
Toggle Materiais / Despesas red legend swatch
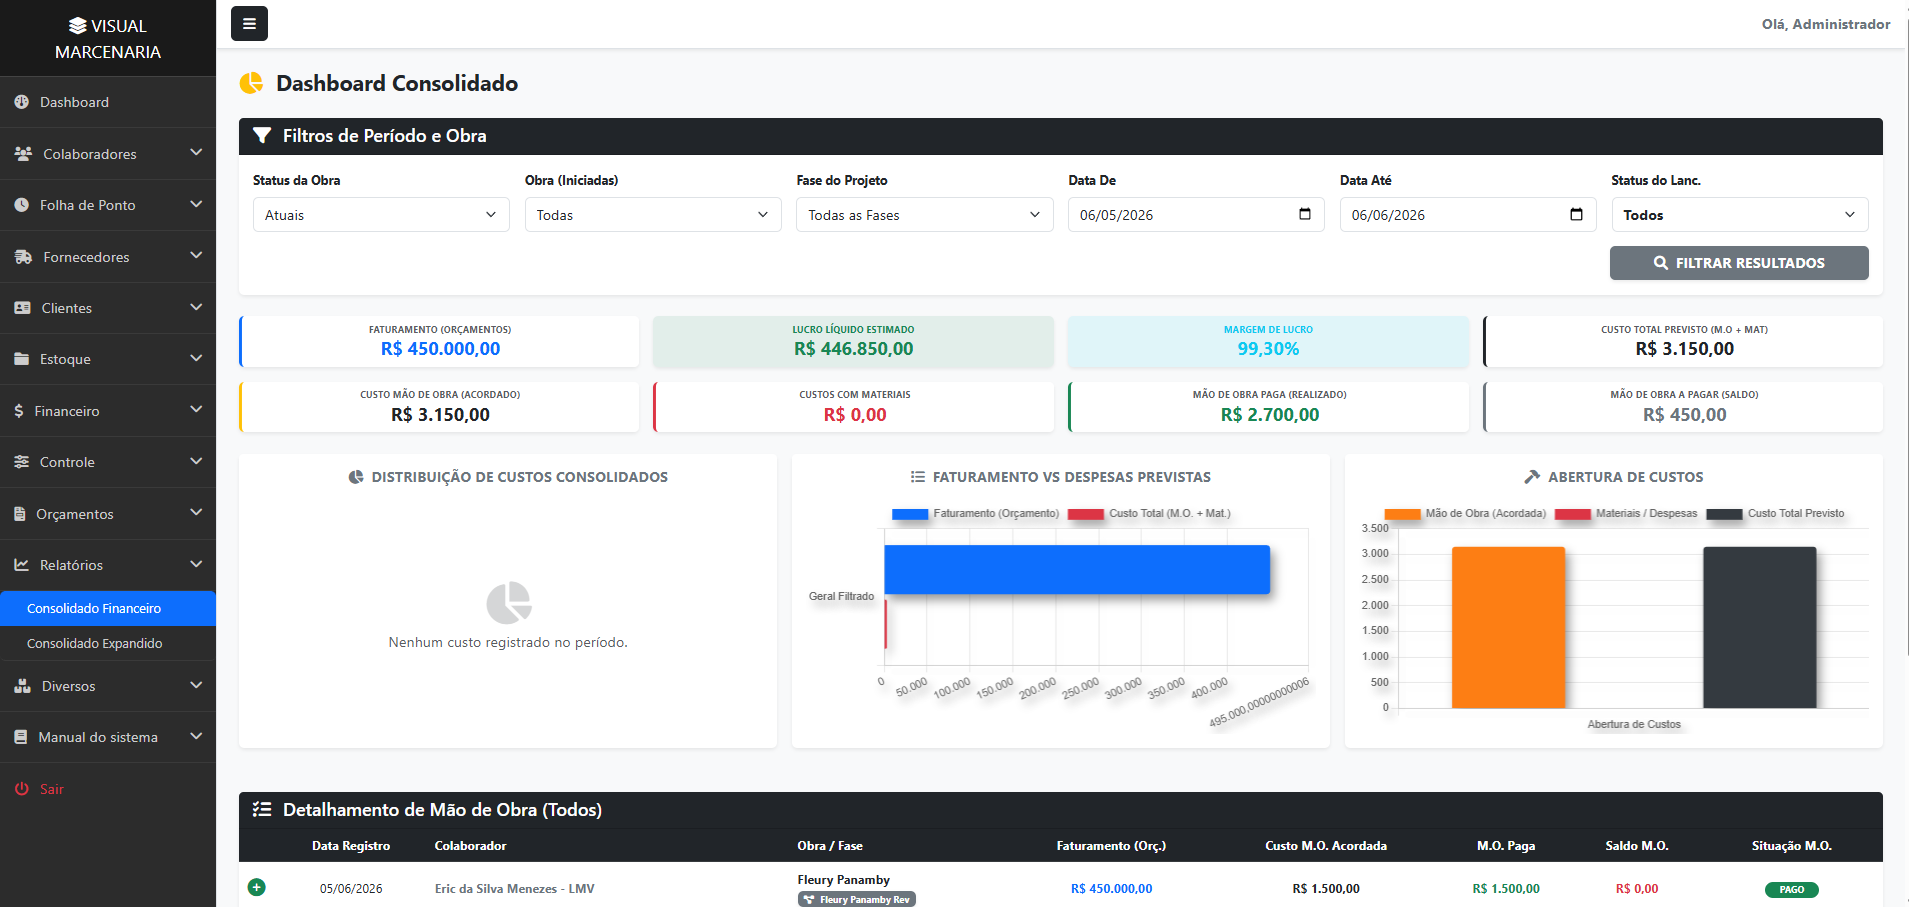tap(1573, 514)
